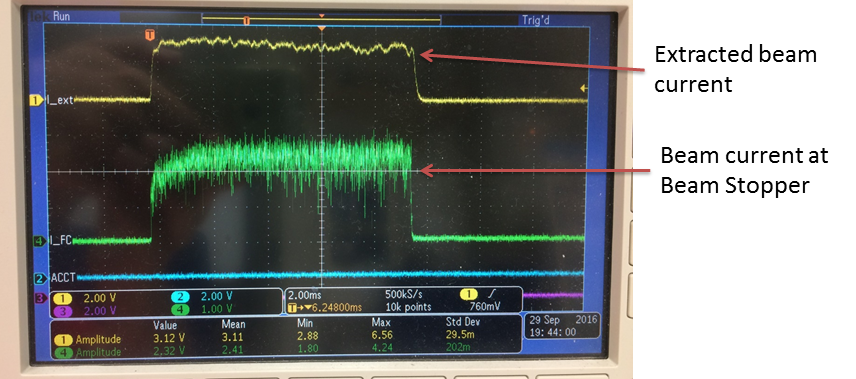
Task: Click the orange trigger position arrow at top center
Action: tap(322, 27)
